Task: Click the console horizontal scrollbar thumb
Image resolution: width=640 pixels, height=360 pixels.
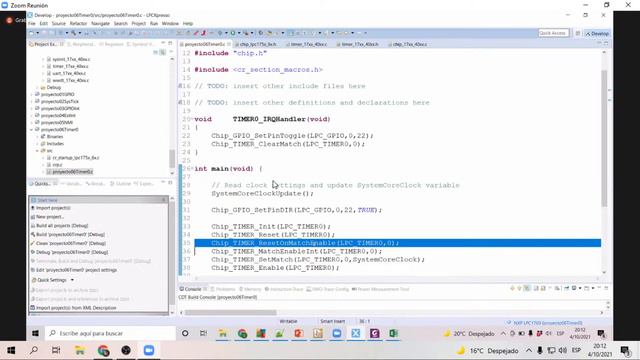Action: pyautogui.click(x=231, y=313)
